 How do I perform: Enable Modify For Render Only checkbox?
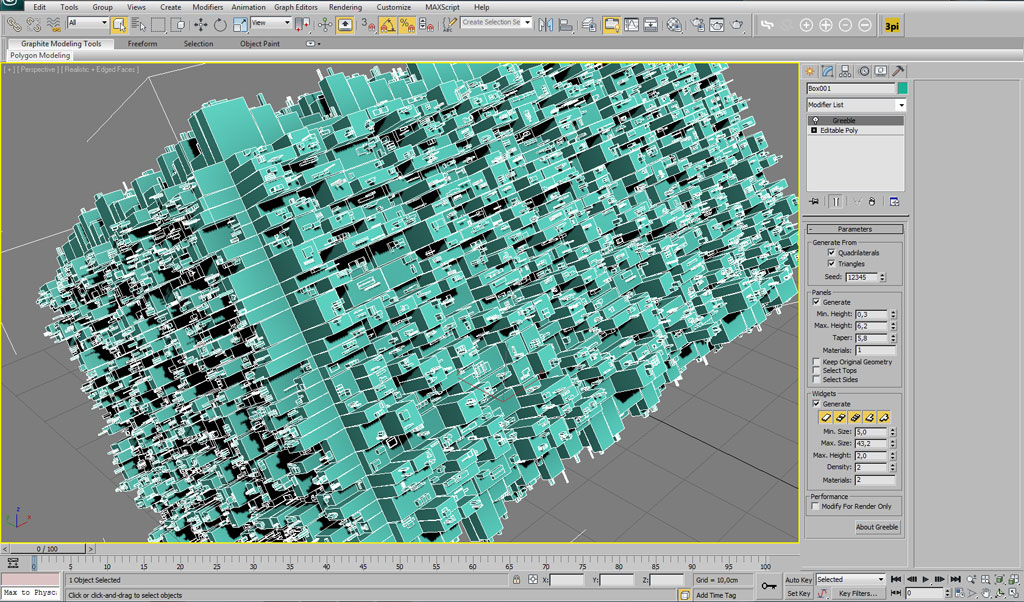tap(815, 506)
